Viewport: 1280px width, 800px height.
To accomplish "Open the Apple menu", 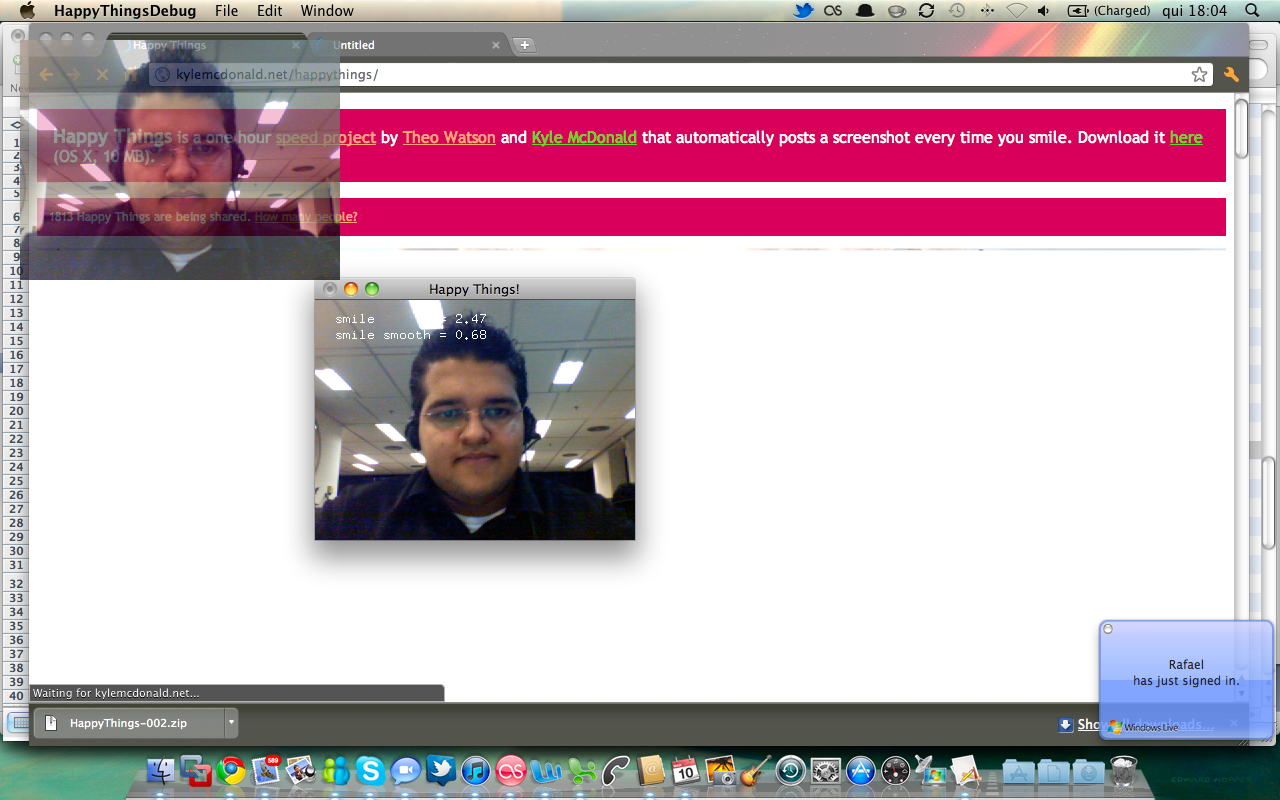I will (x=27, y=11).
